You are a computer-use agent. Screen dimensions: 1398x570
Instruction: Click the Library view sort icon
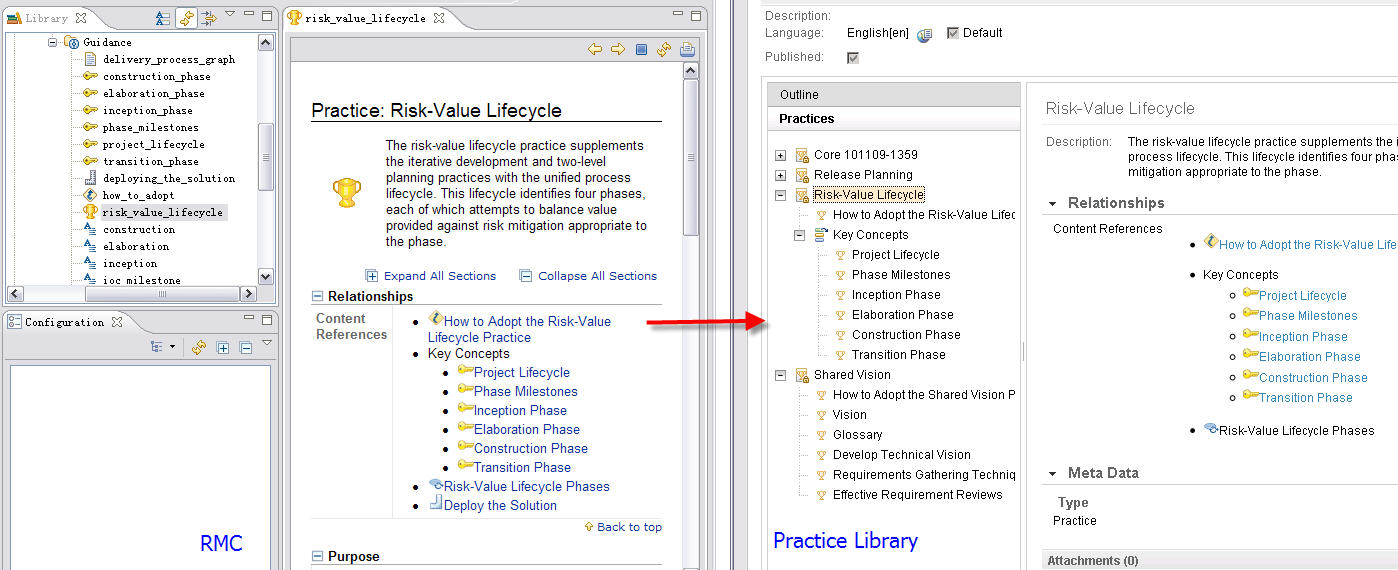163,18
